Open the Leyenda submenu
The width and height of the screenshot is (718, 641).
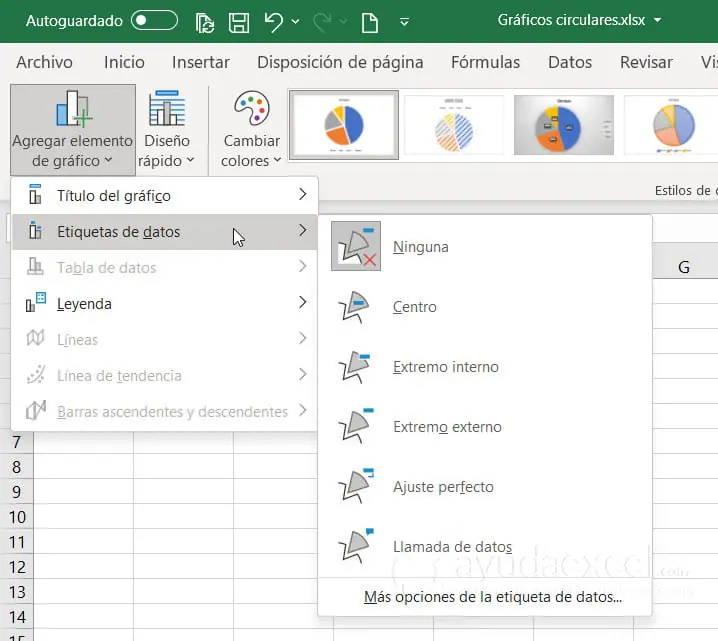[x=165, y=304]
